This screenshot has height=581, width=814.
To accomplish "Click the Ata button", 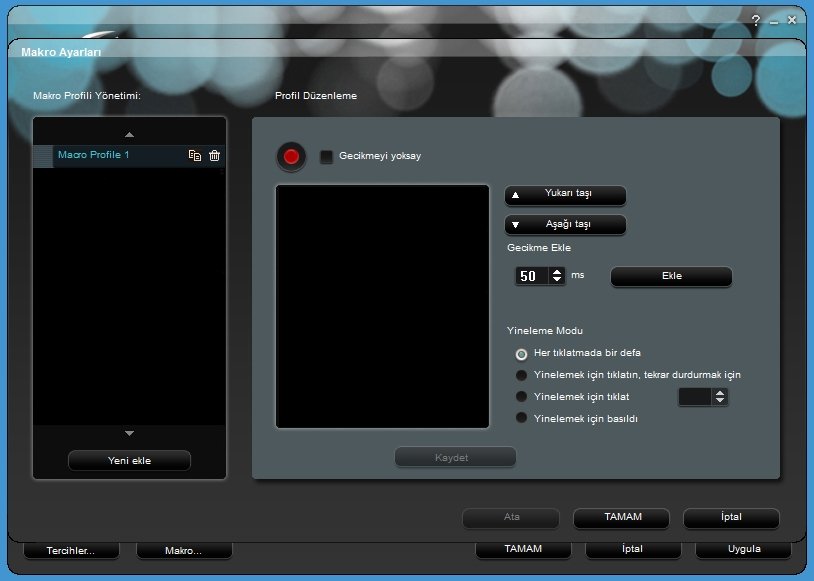I will click(x=511, y=518).
